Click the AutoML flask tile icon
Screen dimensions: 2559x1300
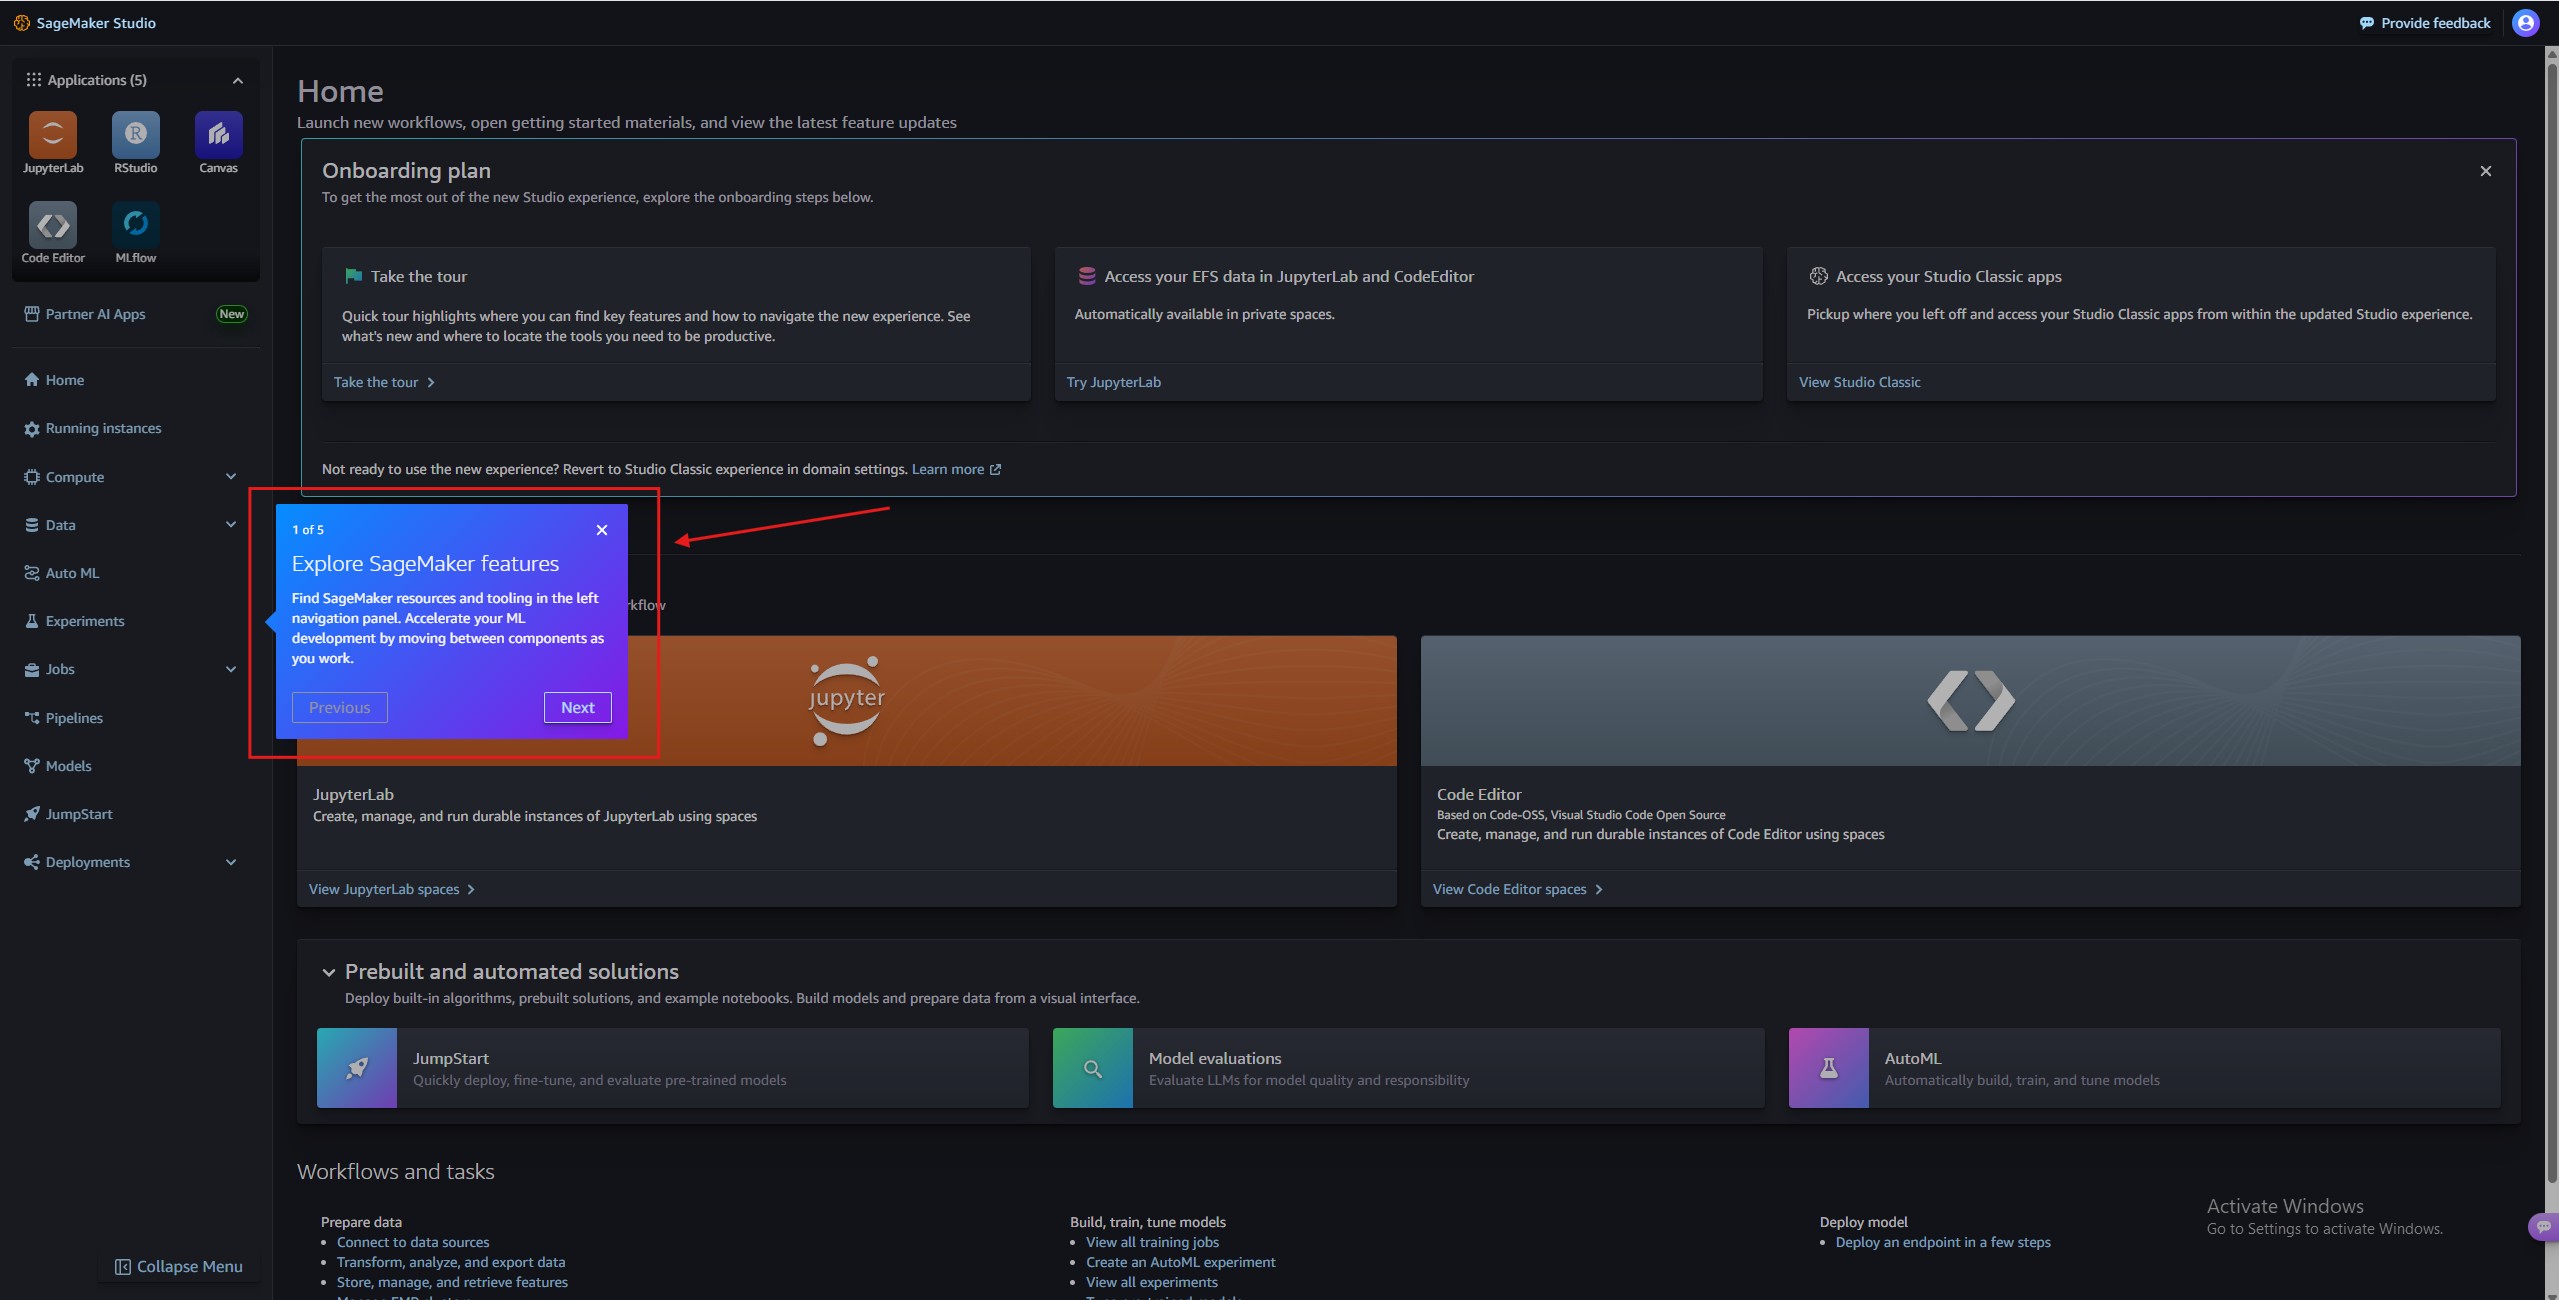pyautogui.click(x=1828, y=1068)
